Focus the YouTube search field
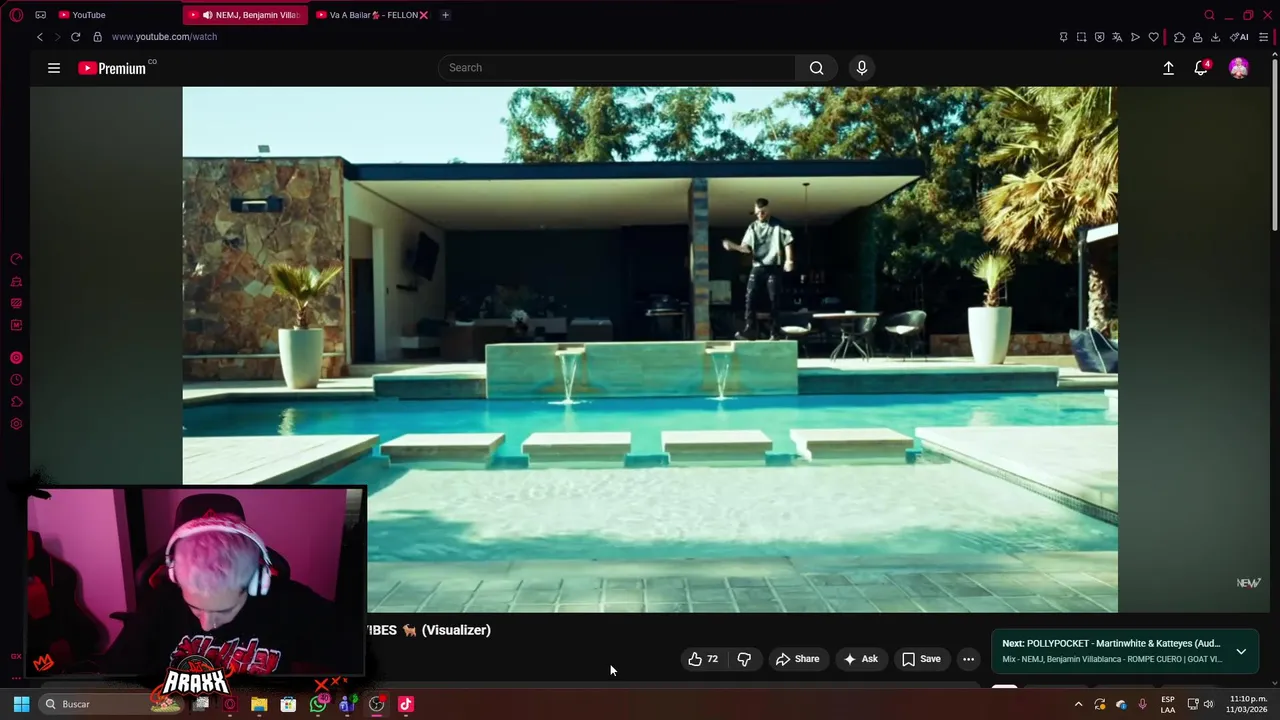Viewport: 1280px width, 720px height. point(617,68)
